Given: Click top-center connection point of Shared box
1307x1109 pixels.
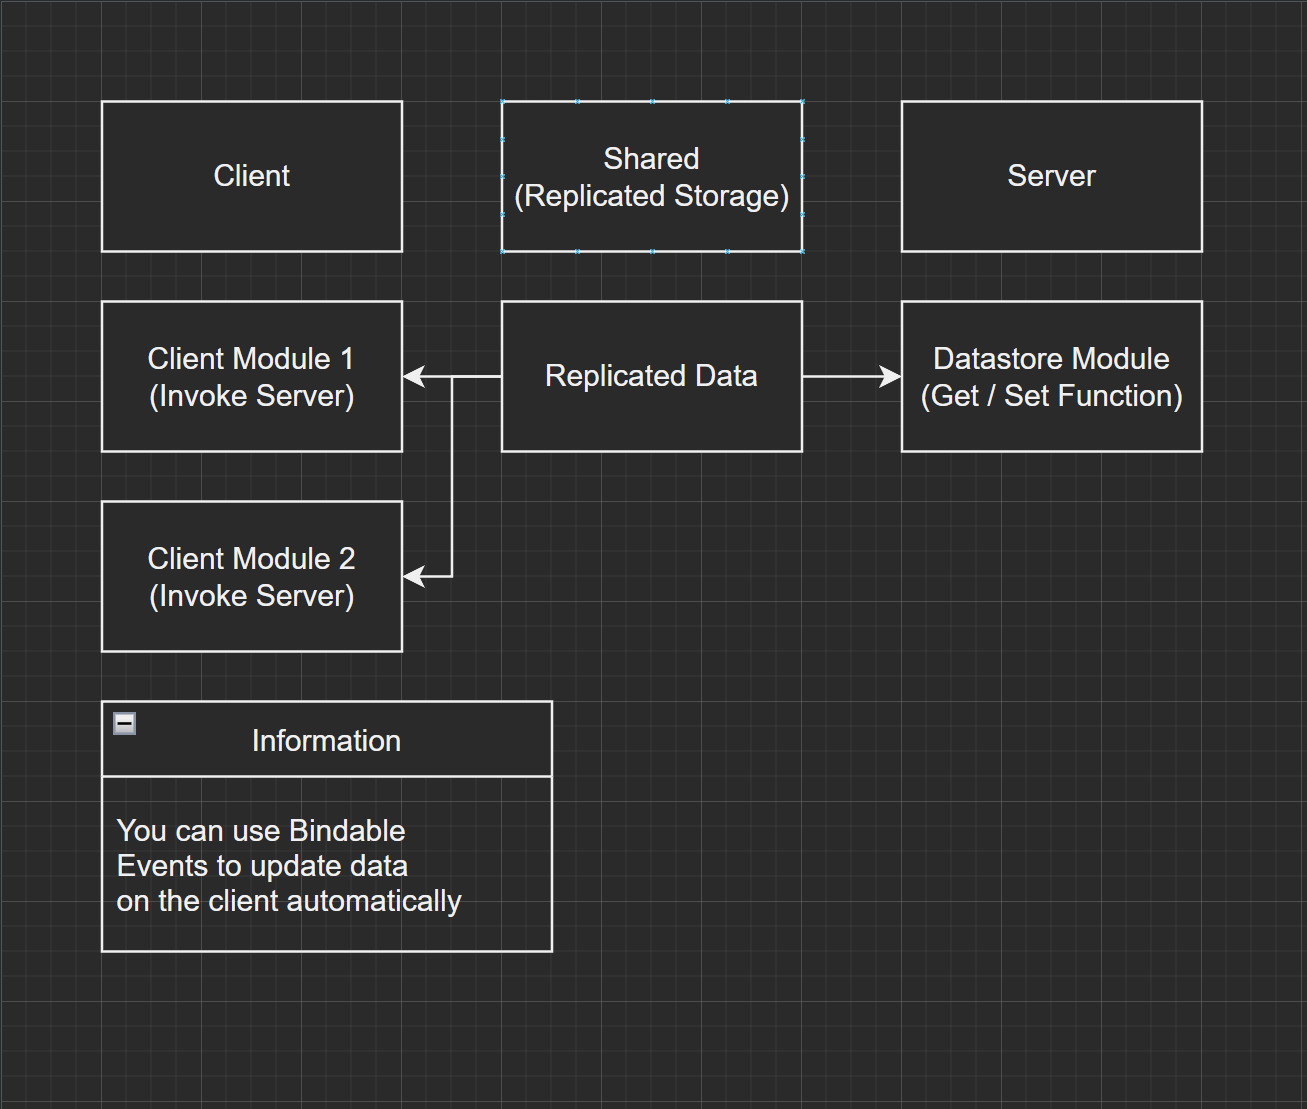Looking at the screenshot, I should point(652,101).
